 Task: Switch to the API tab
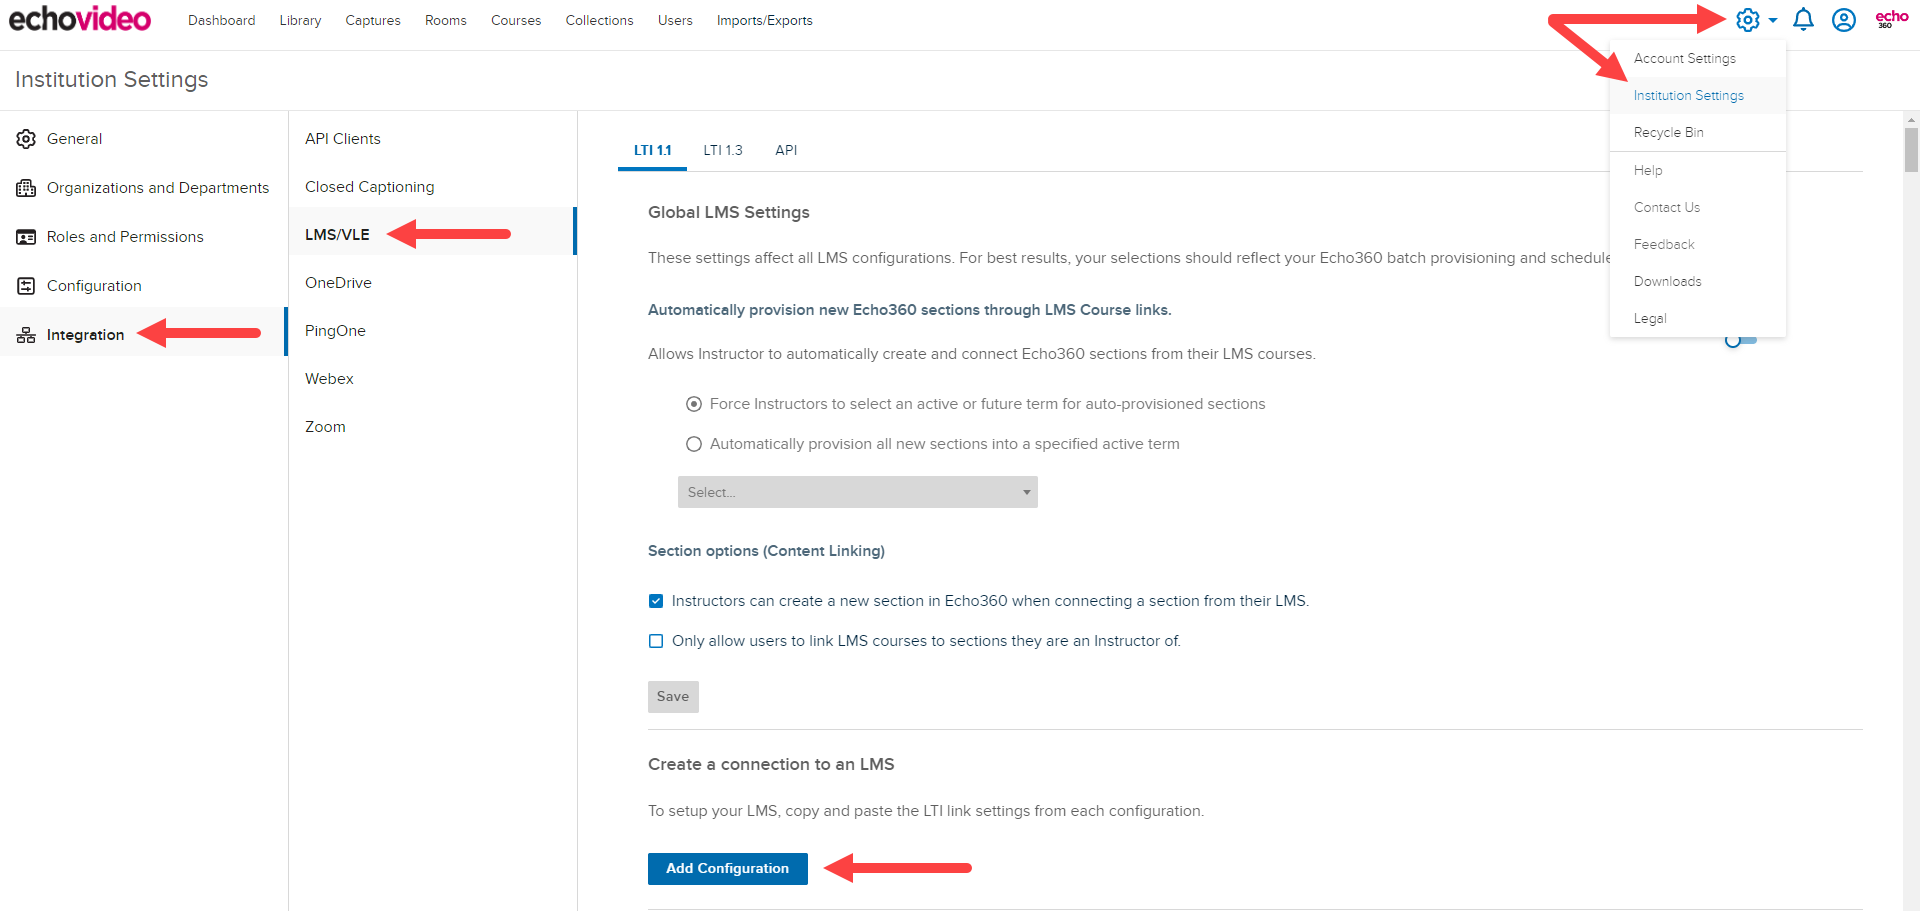[786, 150]
